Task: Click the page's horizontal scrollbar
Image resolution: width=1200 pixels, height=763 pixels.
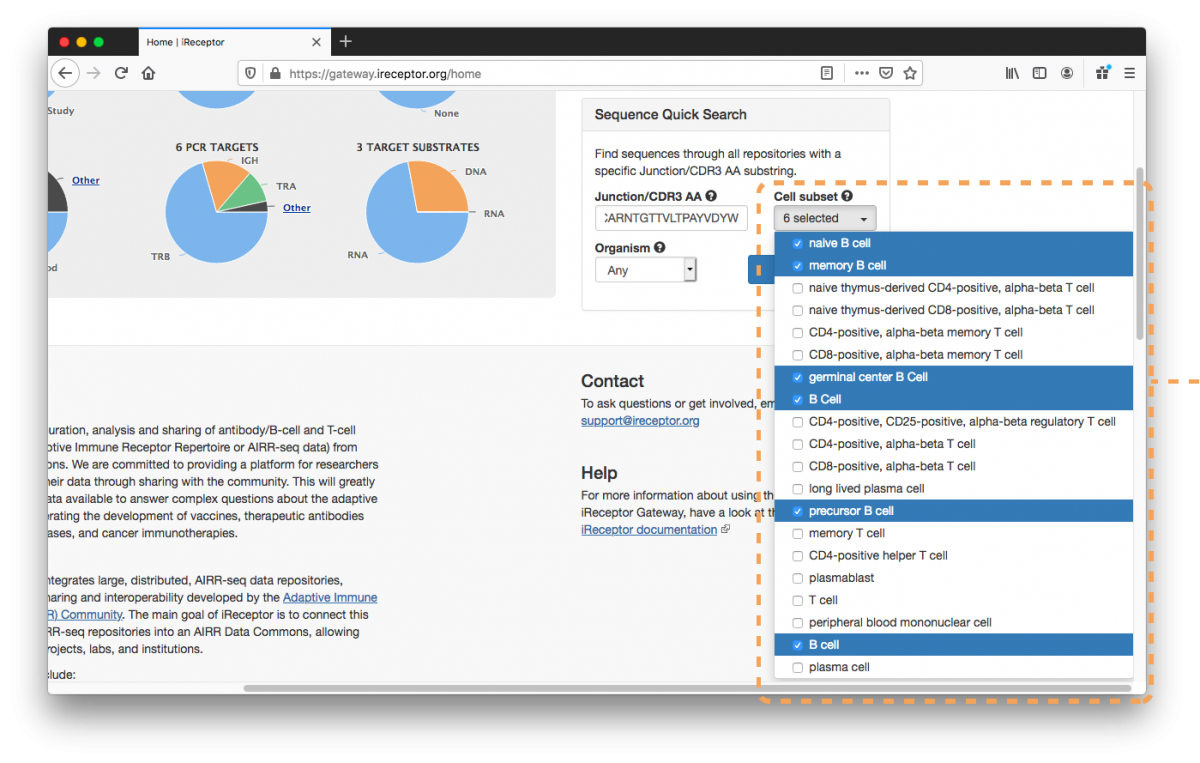Action: 687,688
